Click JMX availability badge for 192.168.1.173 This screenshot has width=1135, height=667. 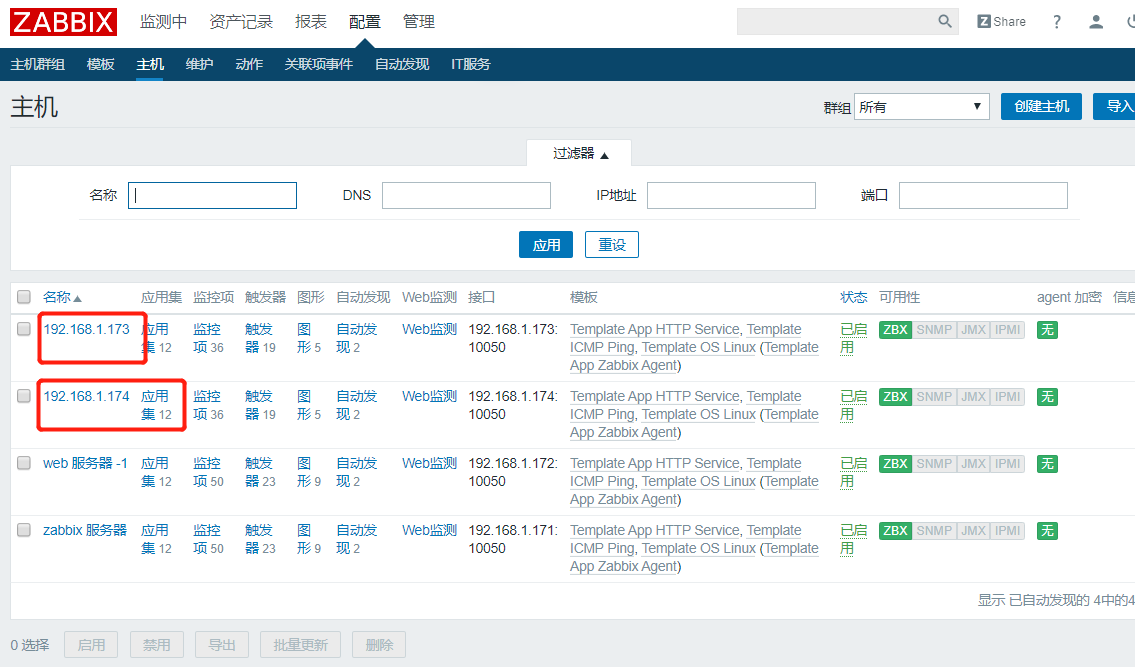[973, 330]
